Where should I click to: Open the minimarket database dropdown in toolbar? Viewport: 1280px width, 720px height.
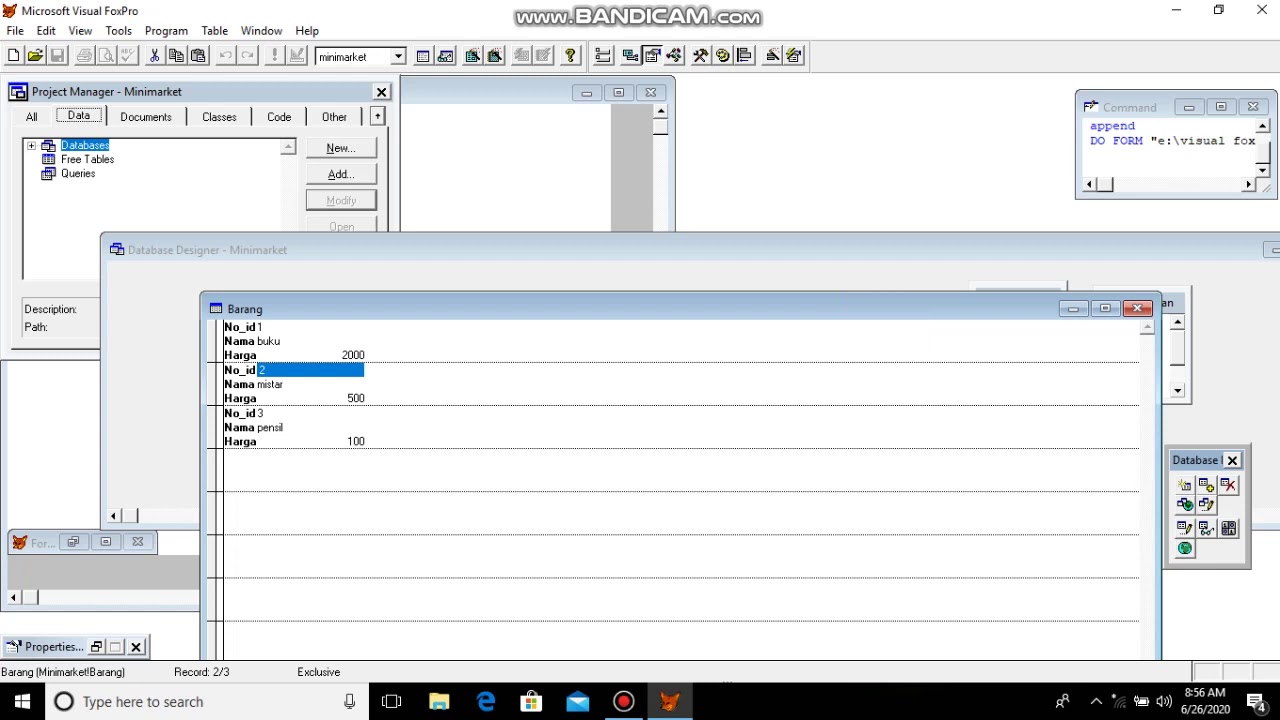[398, 57]
